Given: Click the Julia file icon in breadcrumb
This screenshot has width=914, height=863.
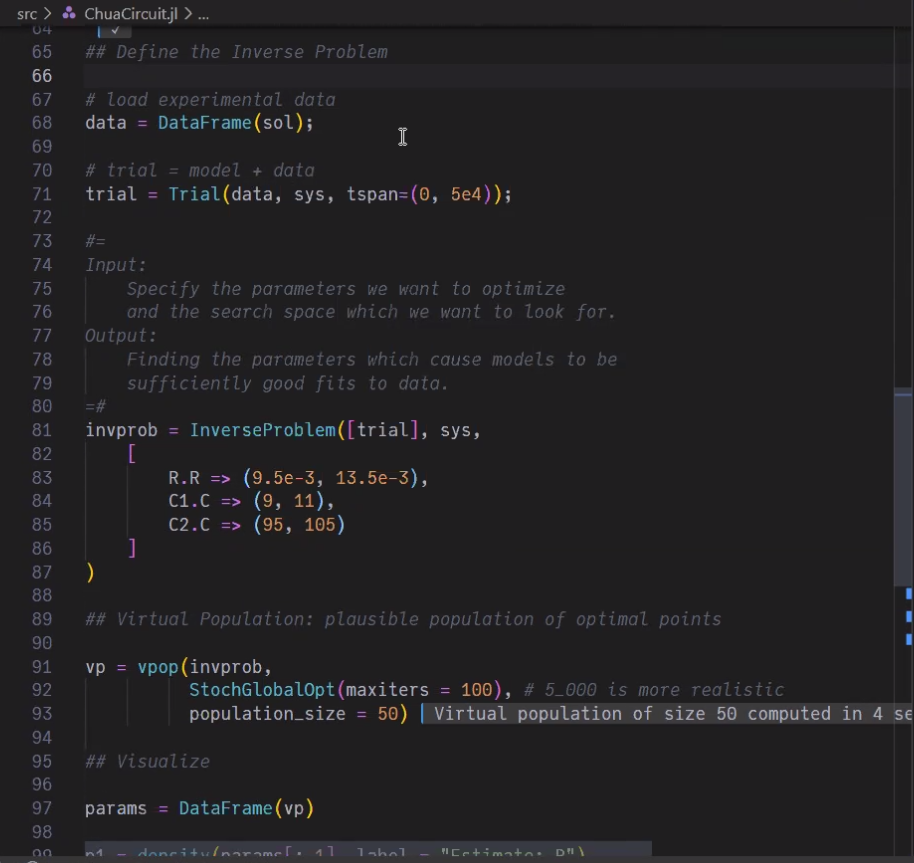Looking at the screenshot, I should (x=69, y=13).
